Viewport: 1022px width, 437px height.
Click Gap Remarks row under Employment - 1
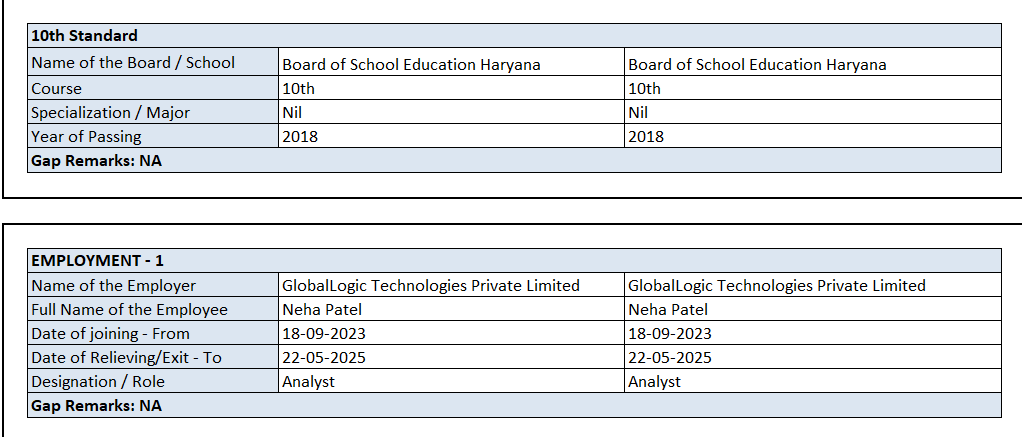96,405
